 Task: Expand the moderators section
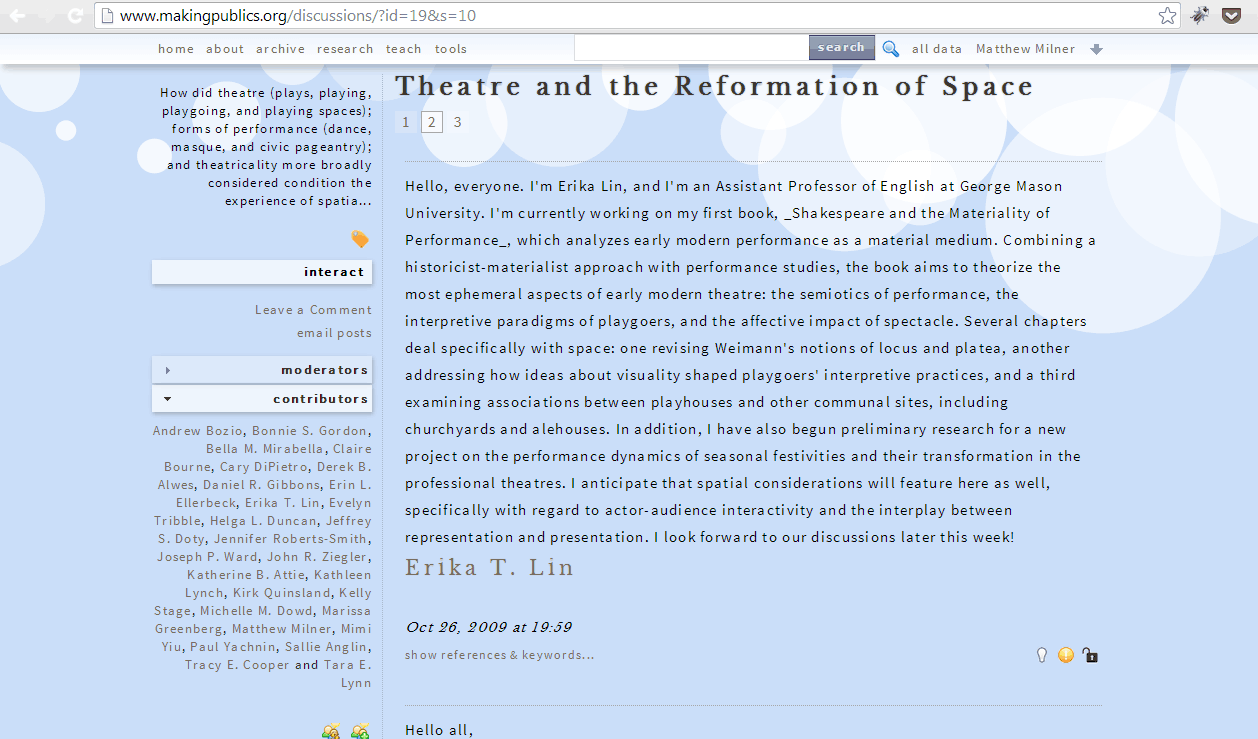pos(262,370)
